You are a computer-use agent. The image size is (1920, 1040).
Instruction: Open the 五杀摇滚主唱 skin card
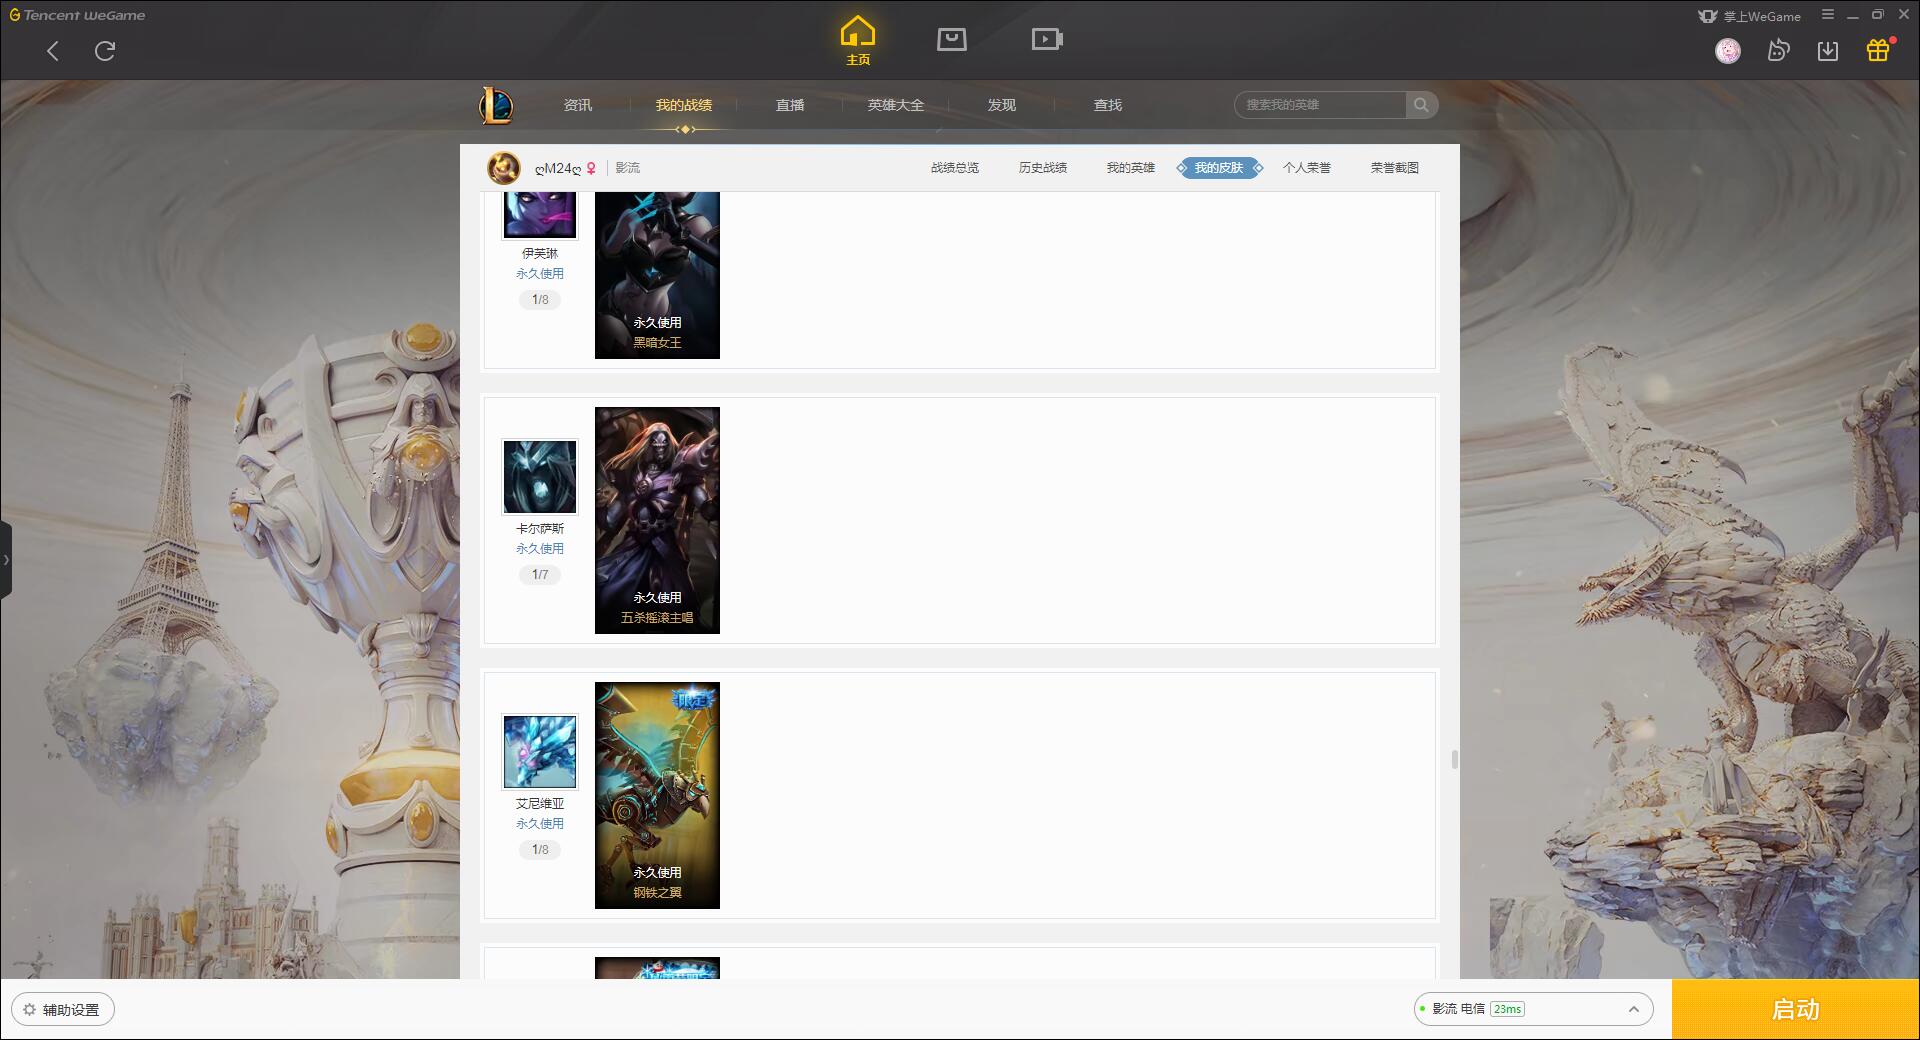click(657, 520)
